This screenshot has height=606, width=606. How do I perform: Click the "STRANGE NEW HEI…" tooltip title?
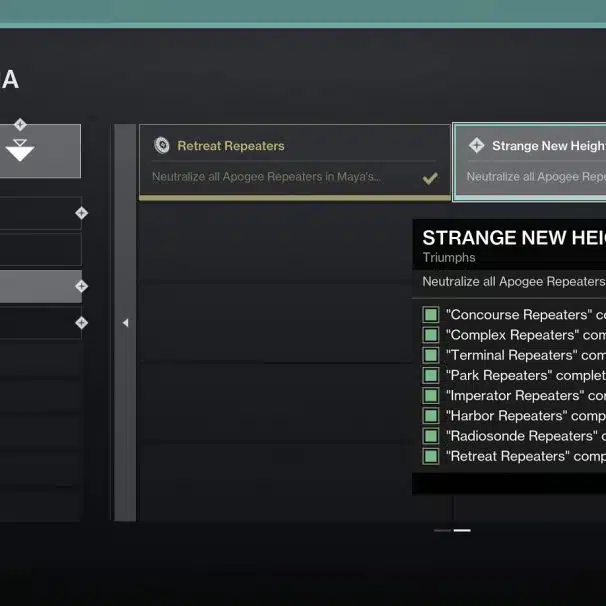click(514, 238)
